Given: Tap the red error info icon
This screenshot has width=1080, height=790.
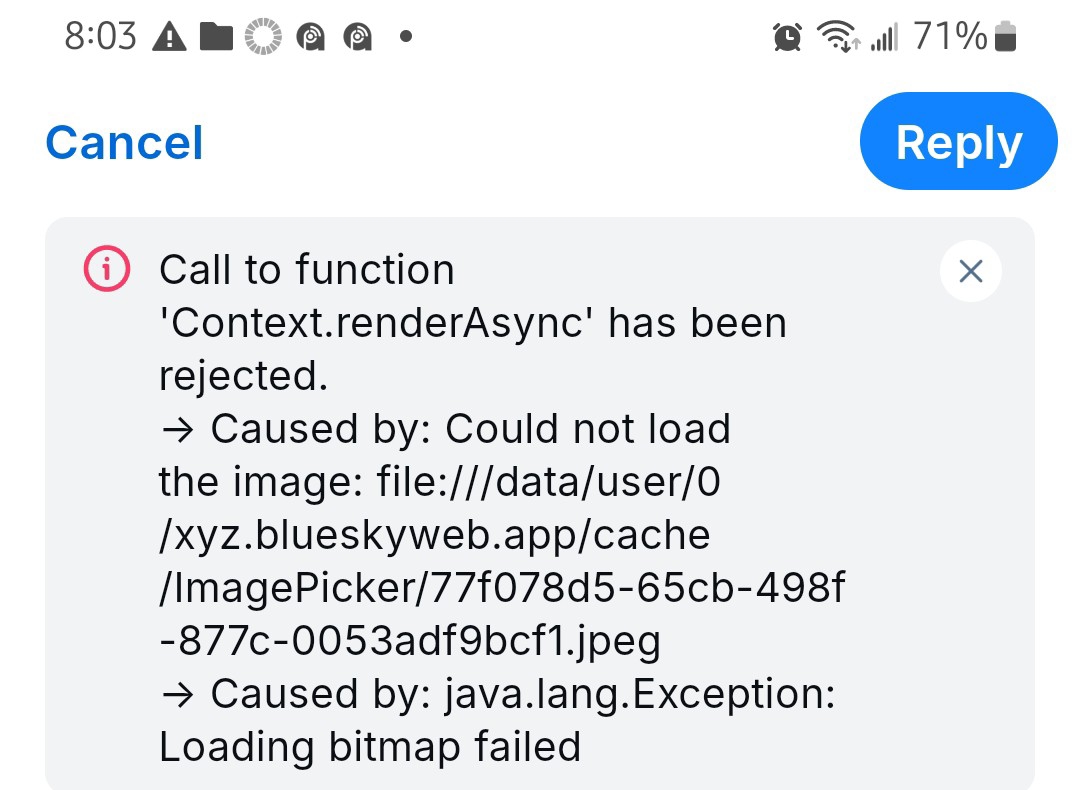Looking at the screenshot, I should [x=106, y=269].
